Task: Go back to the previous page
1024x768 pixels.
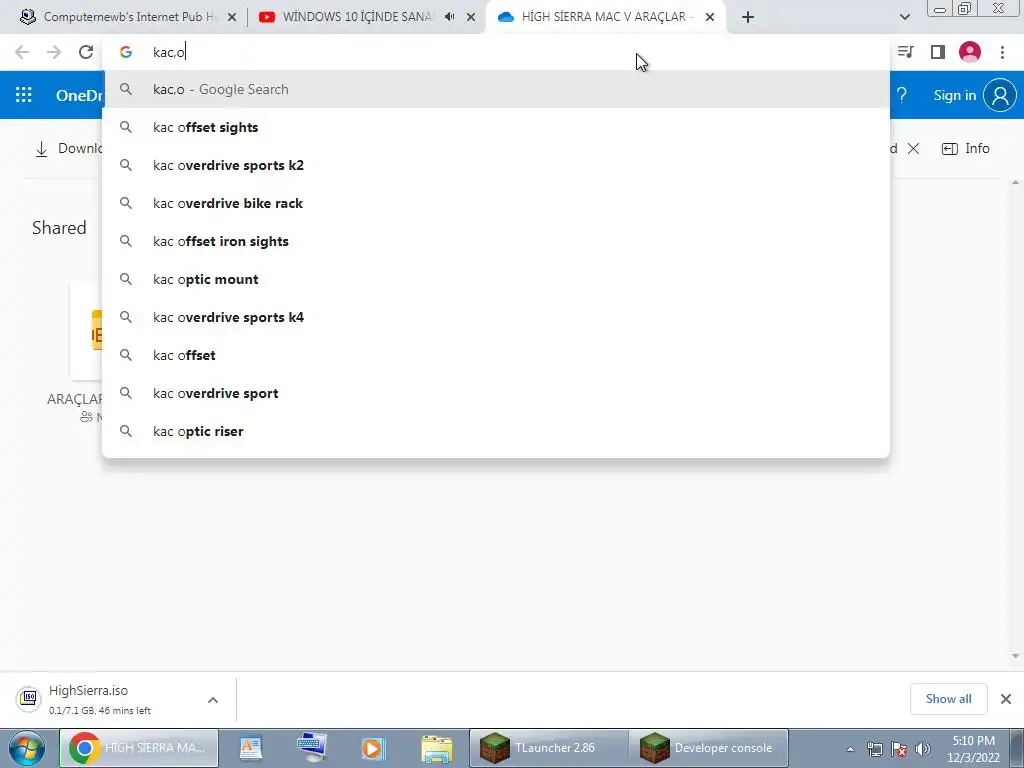Action: tap(22, 52)
